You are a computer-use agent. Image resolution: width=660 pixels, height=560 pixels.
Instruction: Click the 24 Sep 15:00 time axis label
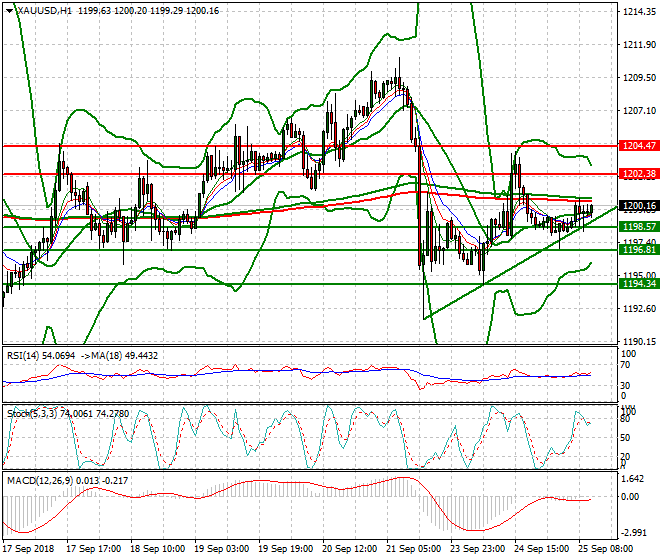point(542,549)
